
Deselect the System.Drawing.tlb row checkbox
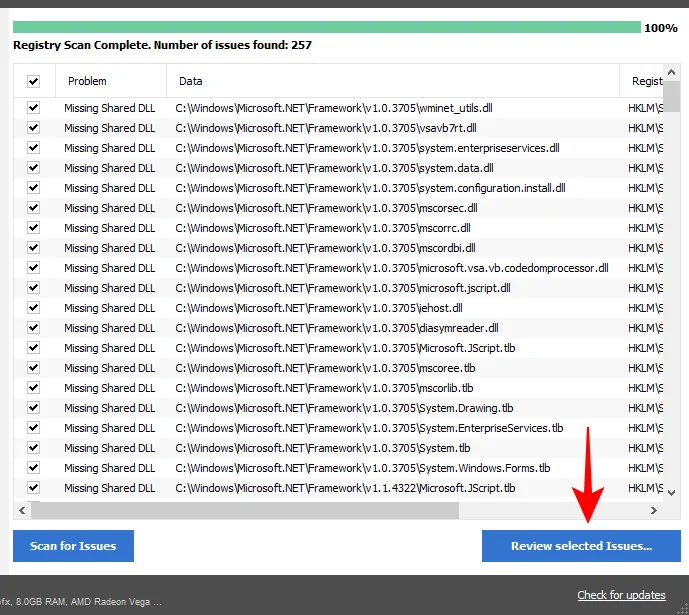(x=34, y=408)
